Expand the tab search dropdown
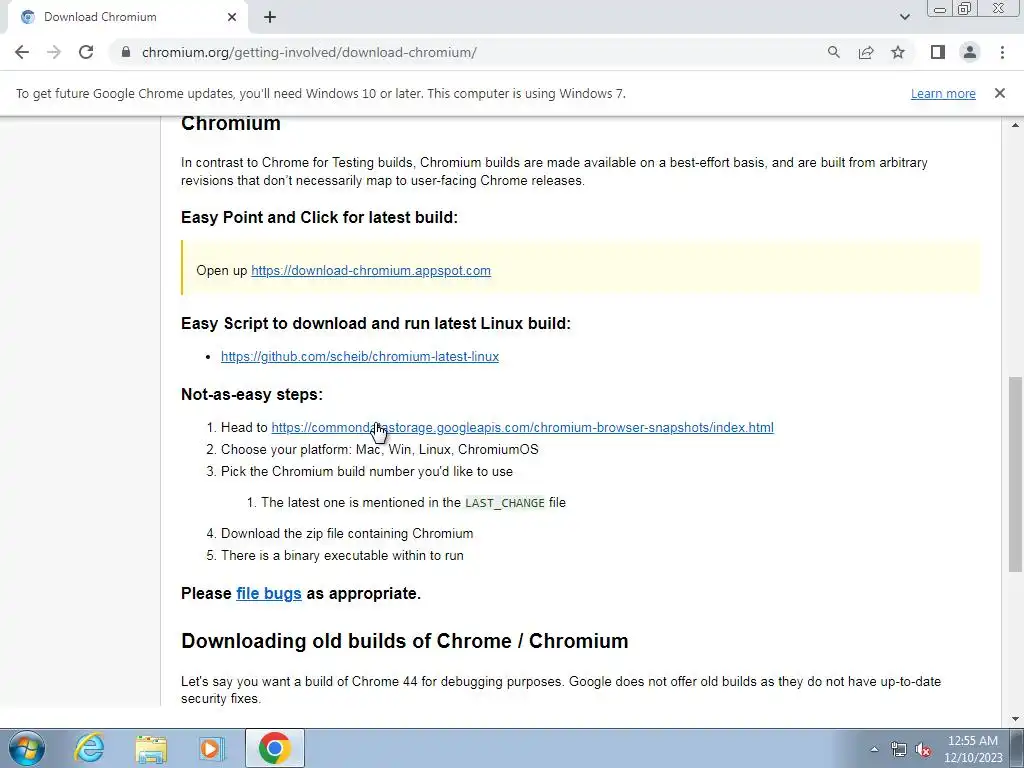 click(904, 17)
